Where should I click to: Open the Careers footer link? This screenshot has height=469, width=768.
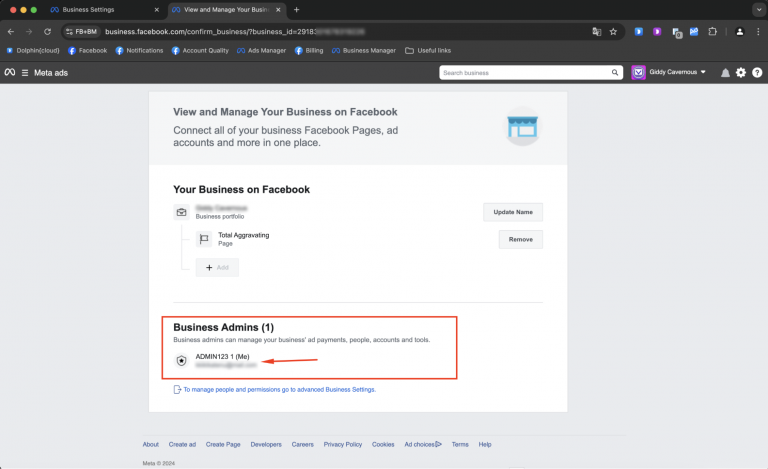[x=303, y=445]
